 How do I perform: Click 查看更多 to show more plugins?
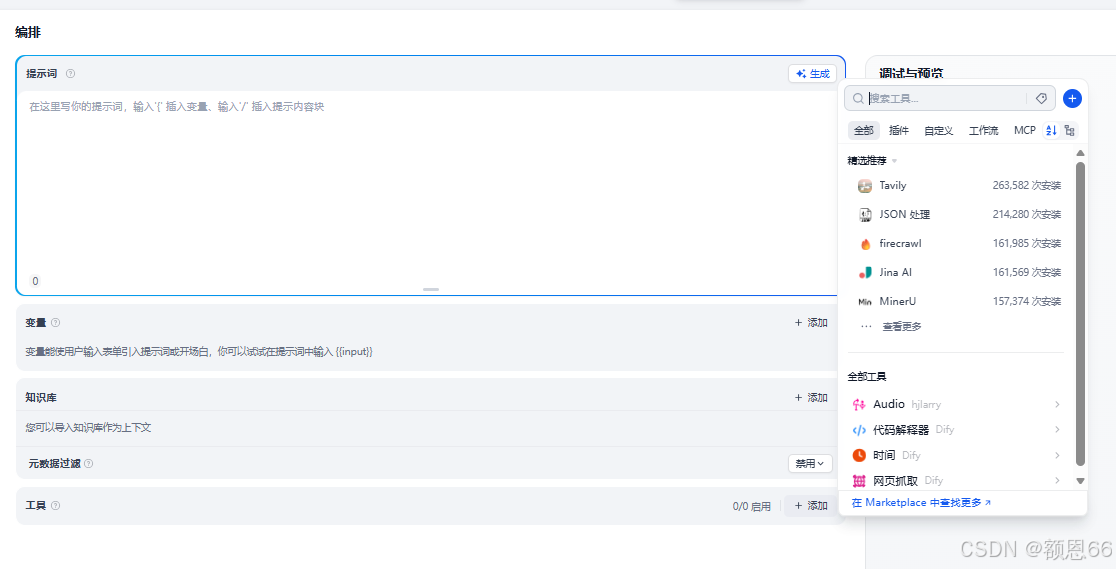click(x=902, y=326)
